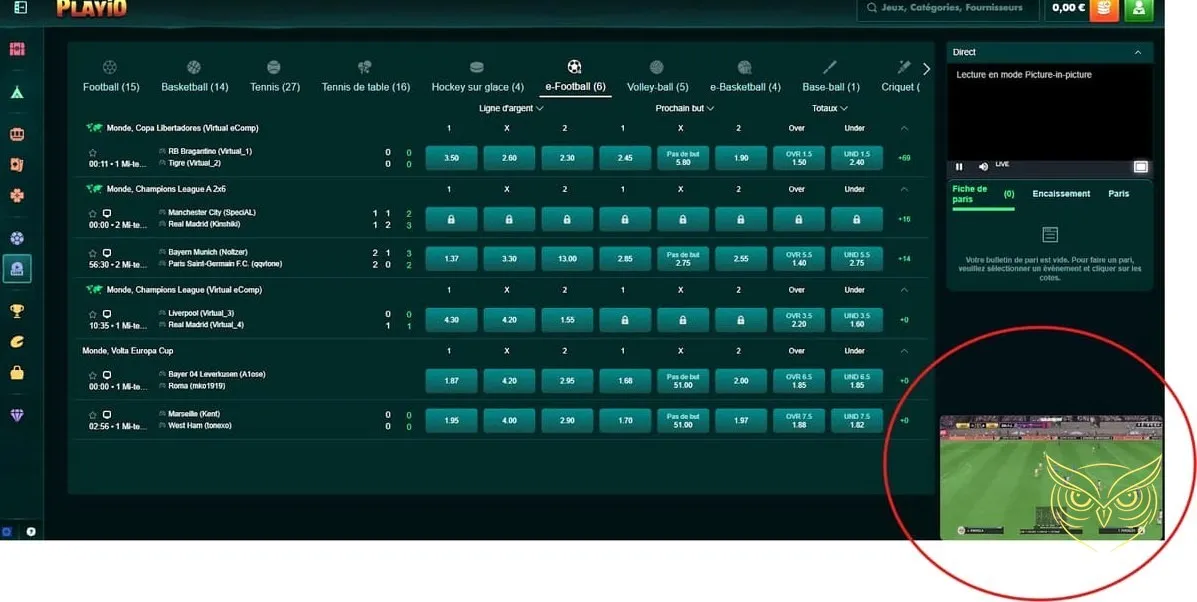Click the help question mark icon
Viewport: 1197px width, 602px height.
click(x=31, y=532)
